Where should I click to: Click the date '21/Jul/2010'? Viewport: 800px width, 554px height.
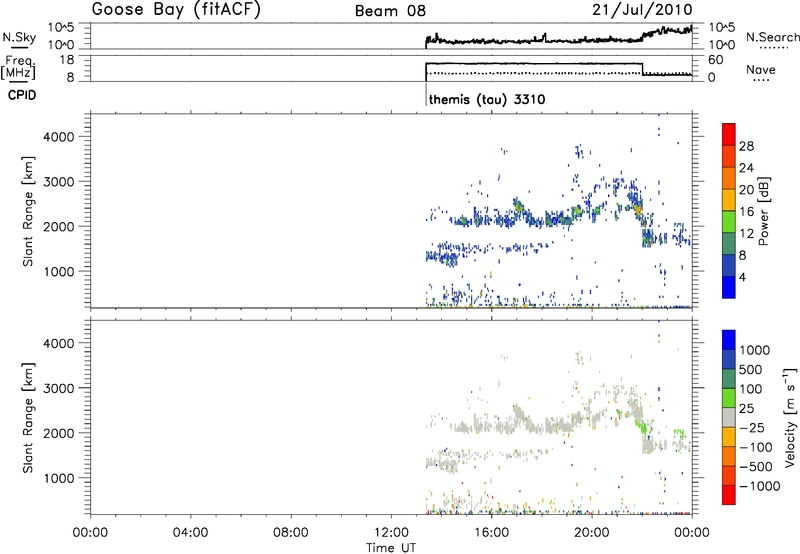tap(642, 9)
